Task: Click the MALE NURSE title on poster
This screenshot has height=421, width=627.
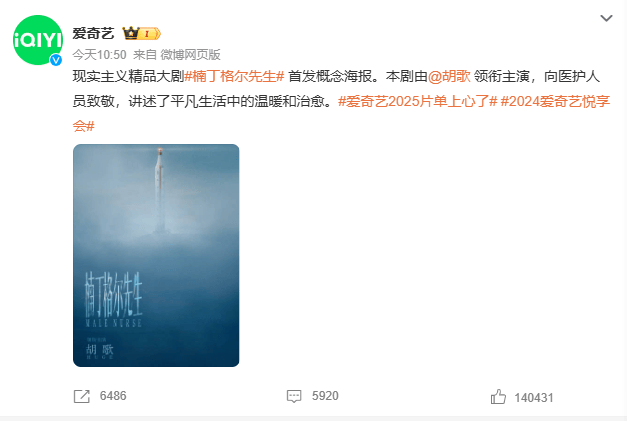Action: [114, 323]
